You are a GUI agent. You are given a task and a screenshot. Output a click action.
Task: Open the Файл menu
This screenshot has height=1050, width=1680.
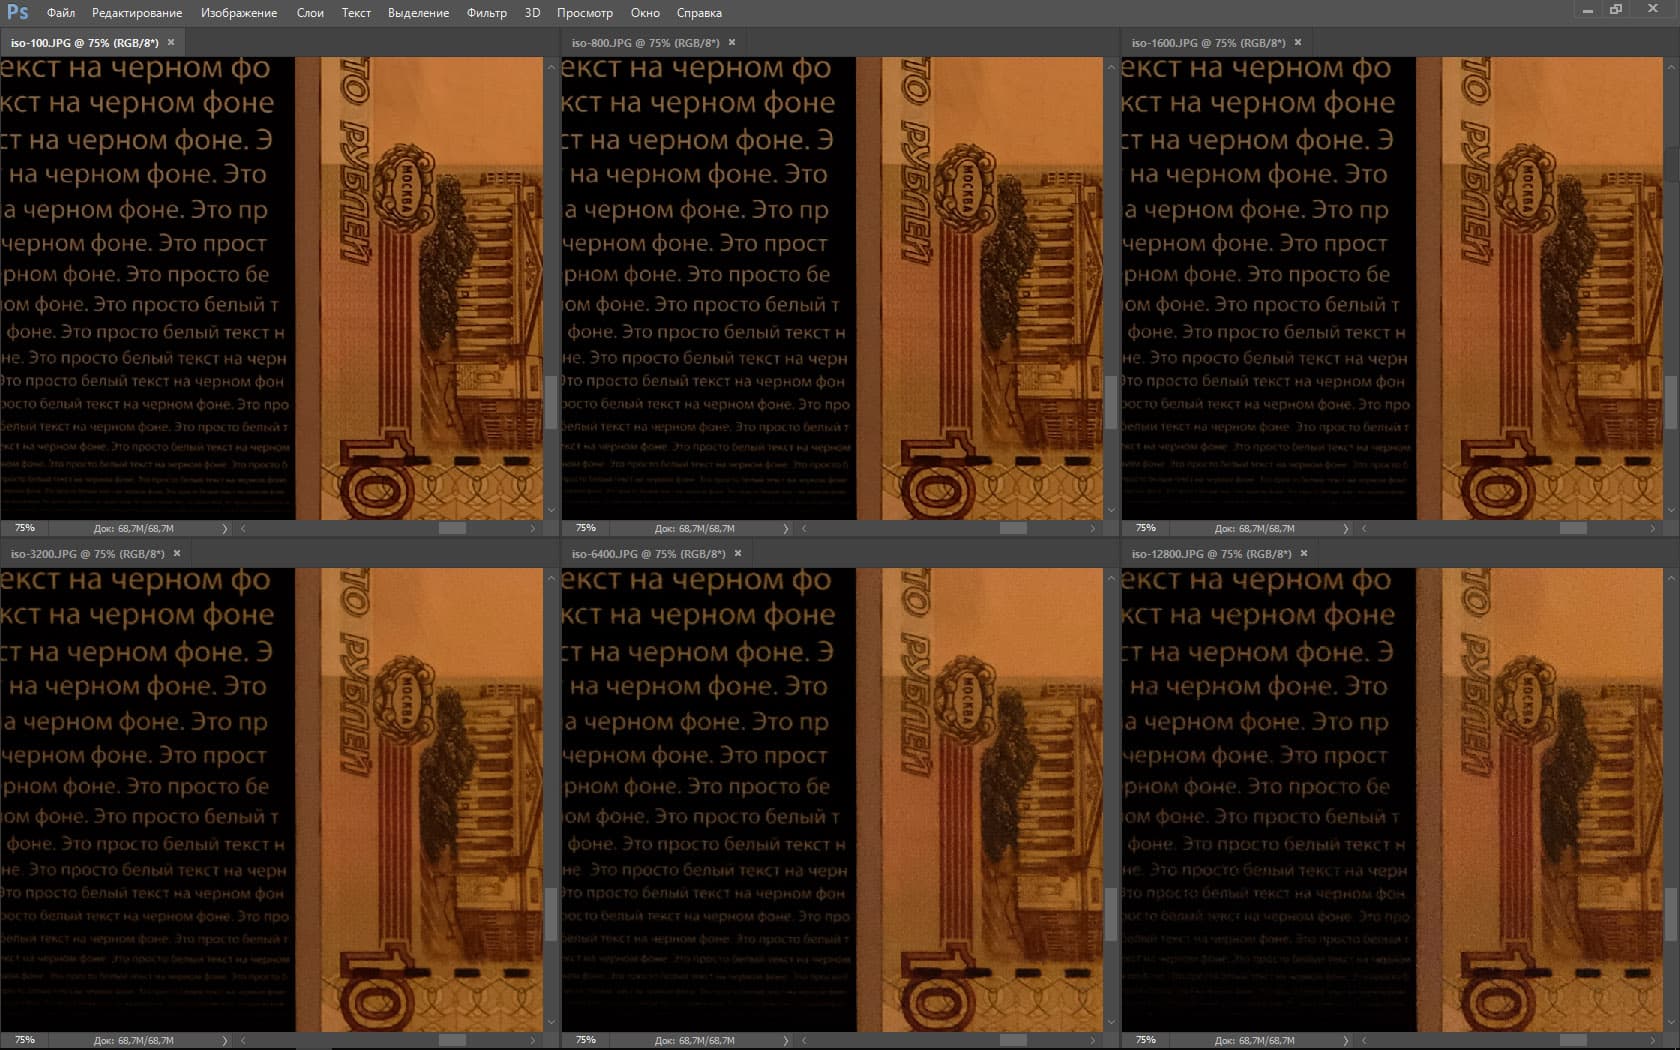click(61, 13)
